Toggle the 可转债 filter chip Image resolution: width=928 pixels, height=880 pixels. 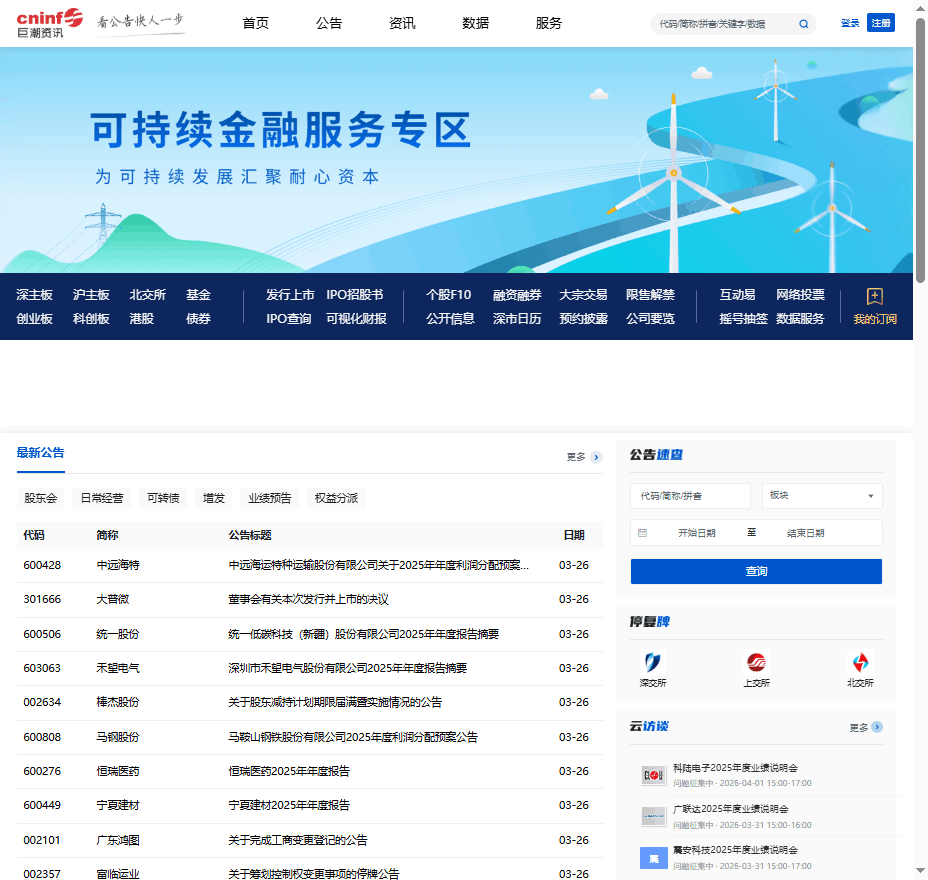click(x=163, y=497)
